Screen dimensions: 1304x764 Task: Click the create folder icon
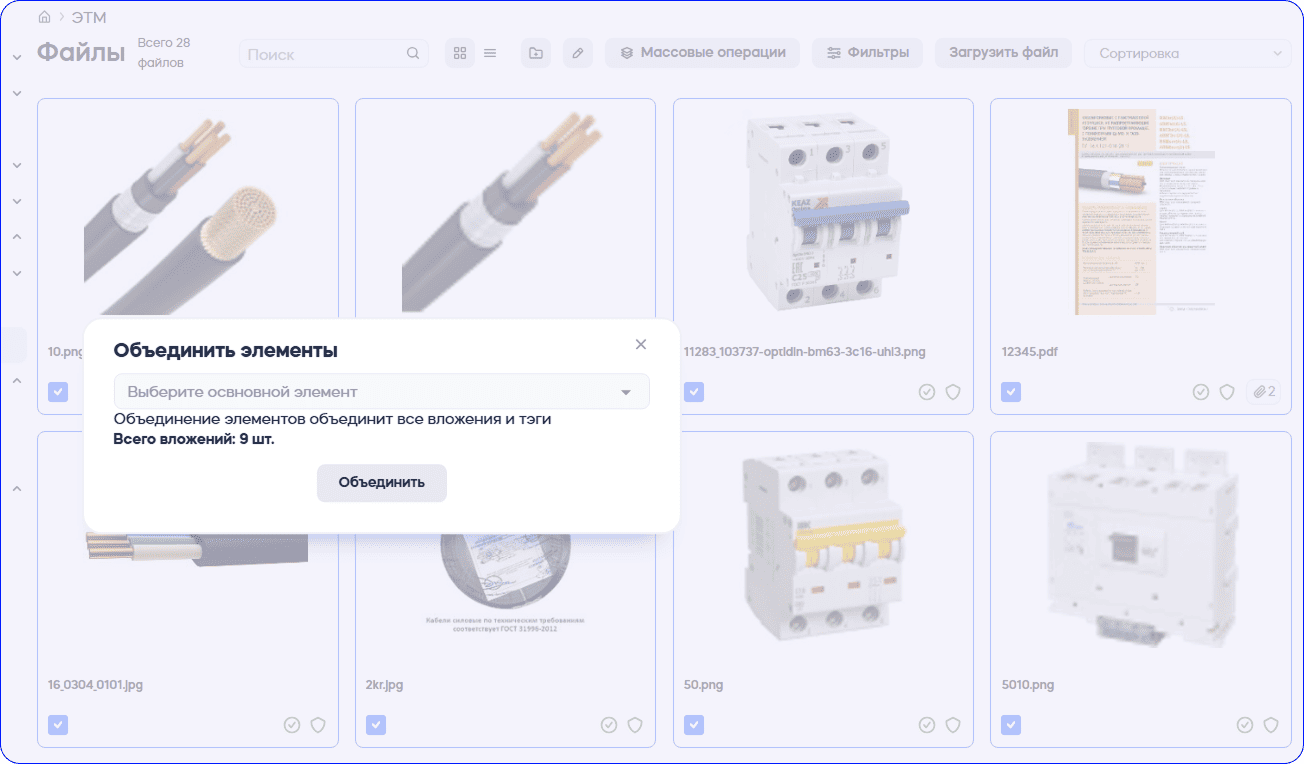tap(536, 53)
